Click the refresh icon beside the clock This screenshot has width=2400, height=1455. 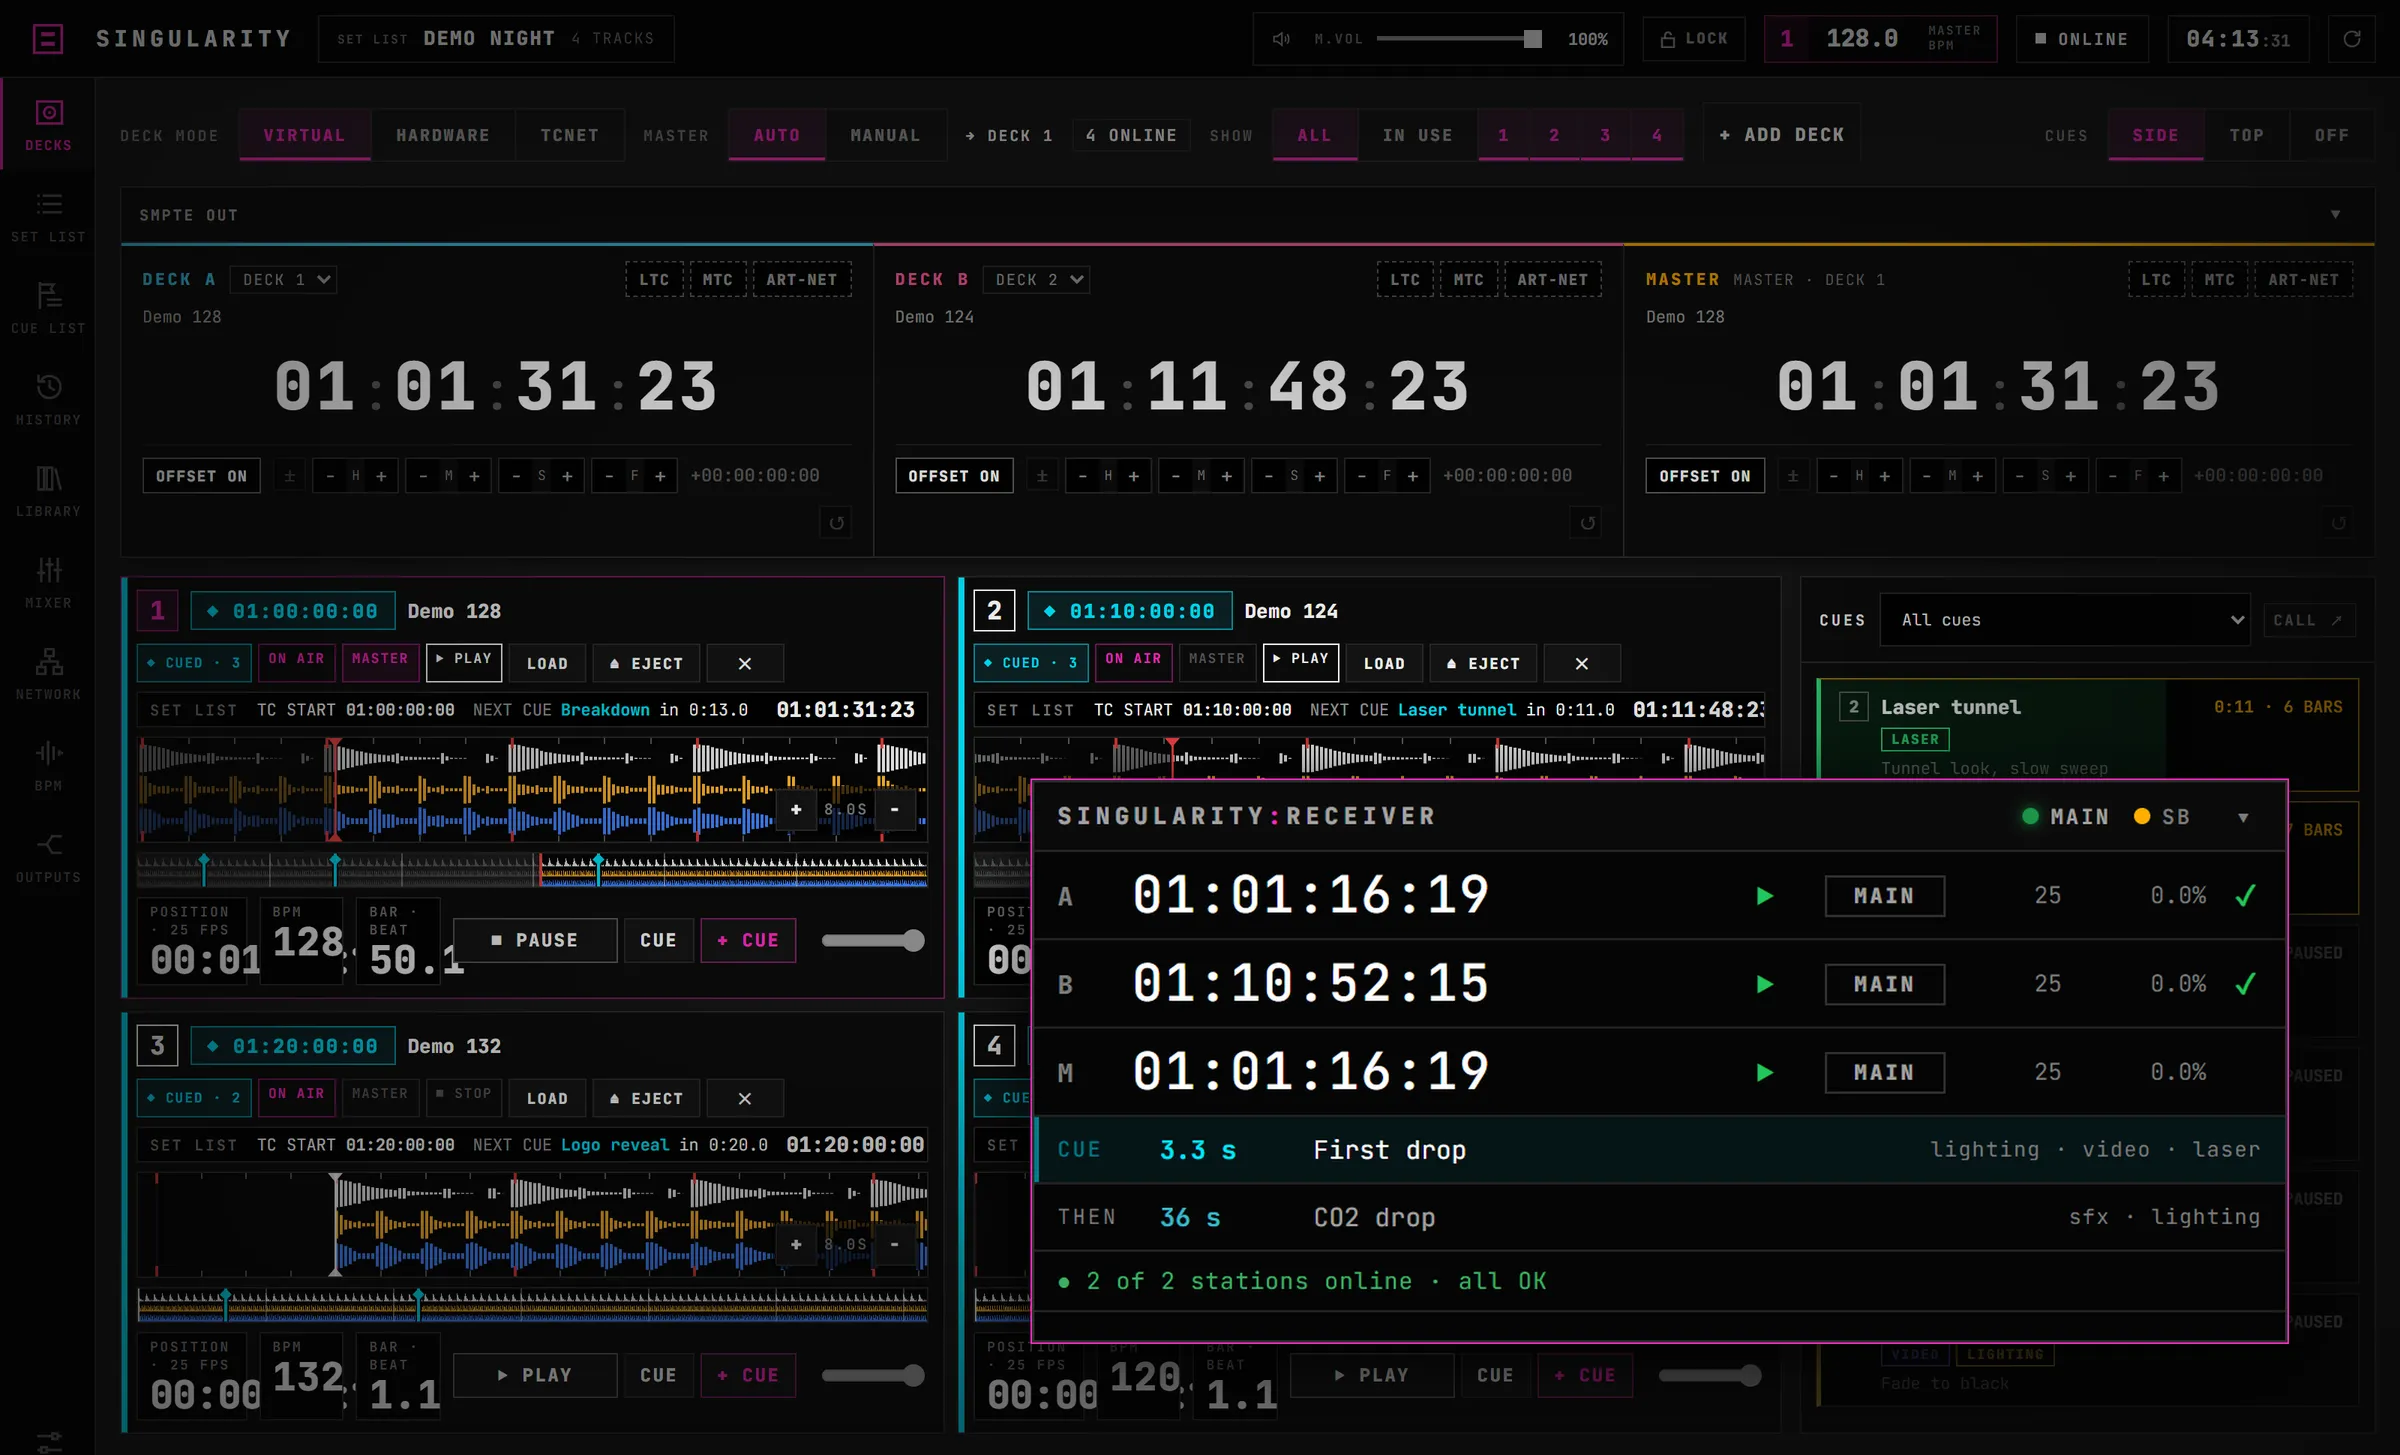[2352, 39]
